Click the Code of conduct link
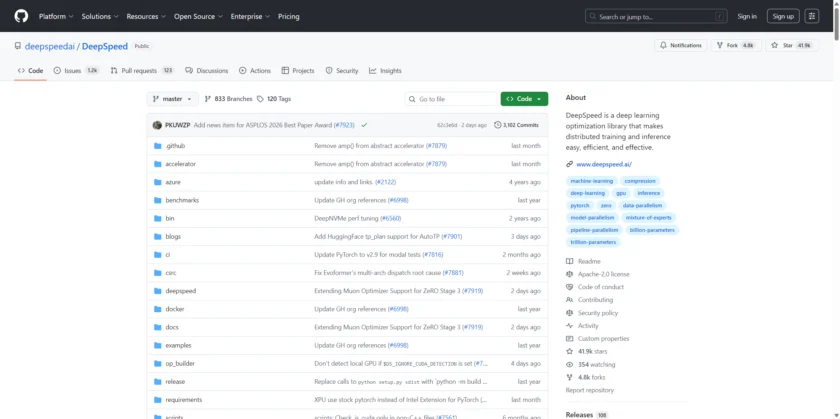Viewport: 840px width, 419px height. pyautogui.click(x=601, y=287)
